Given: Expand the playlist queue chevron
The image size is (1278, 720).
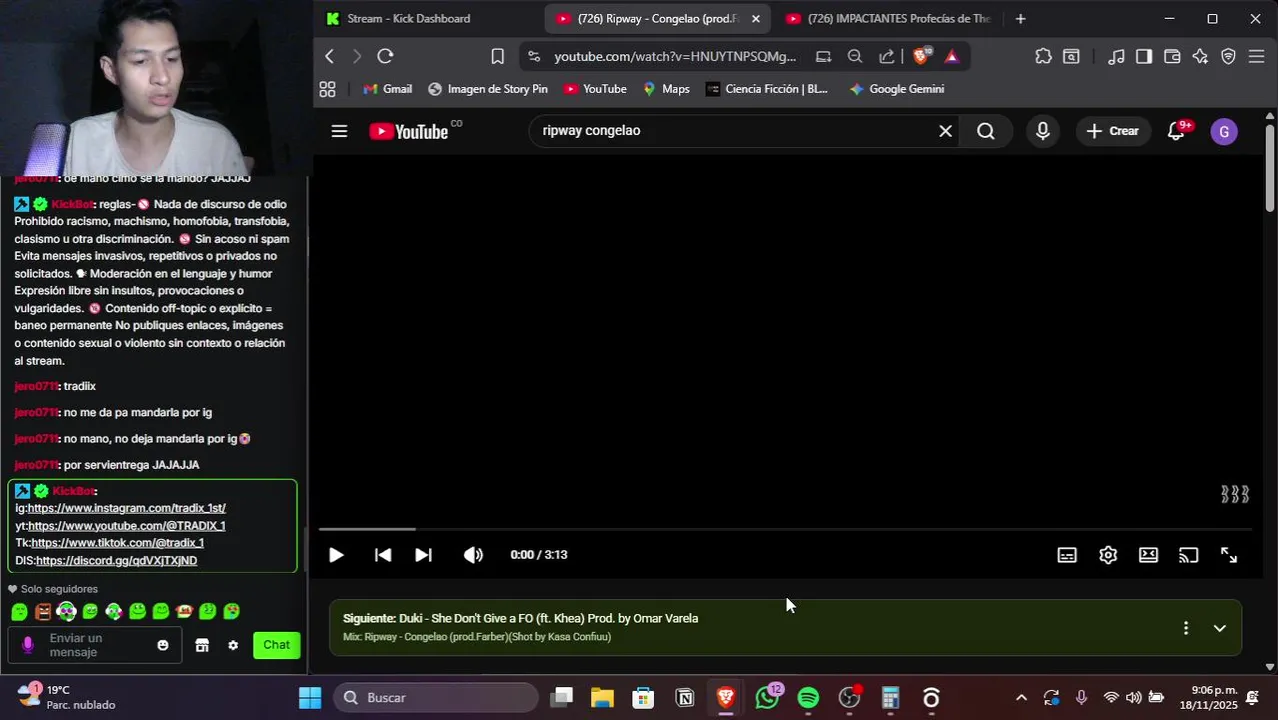Looking at the screenshot, I should [1219, 628].
